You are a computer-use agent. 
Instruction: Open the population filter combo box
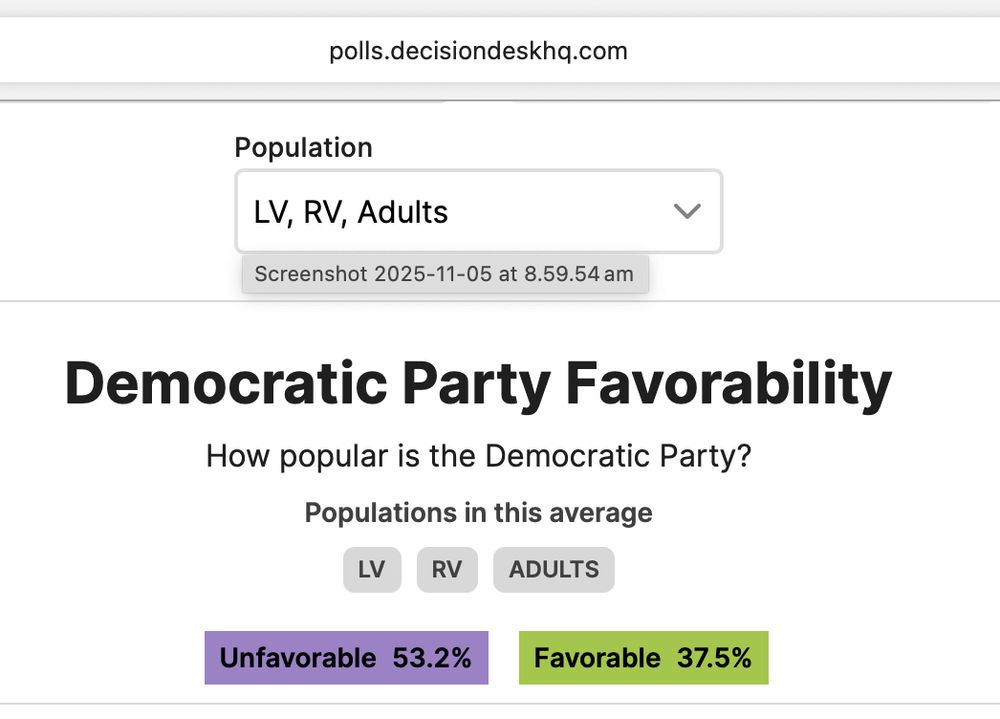coord(478,211)
